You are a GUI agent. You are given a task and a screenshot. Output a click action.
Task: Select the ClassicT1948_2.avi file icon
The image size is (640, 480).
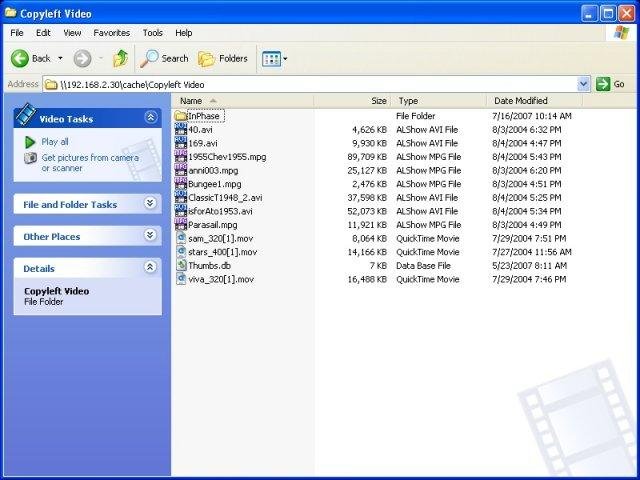[180, 198]
